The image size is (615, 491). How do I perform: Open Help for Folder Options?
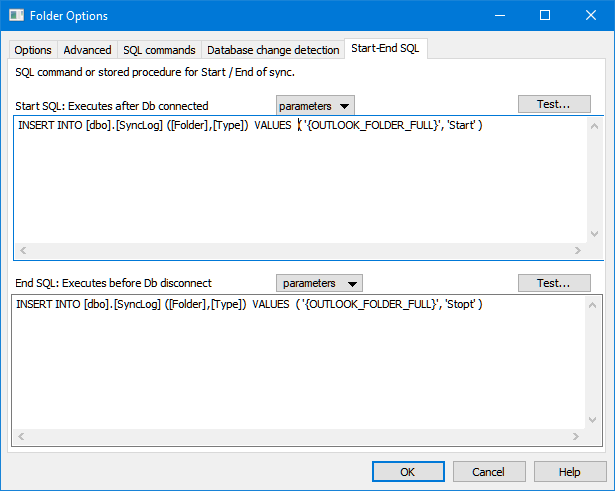coord(570,471)
